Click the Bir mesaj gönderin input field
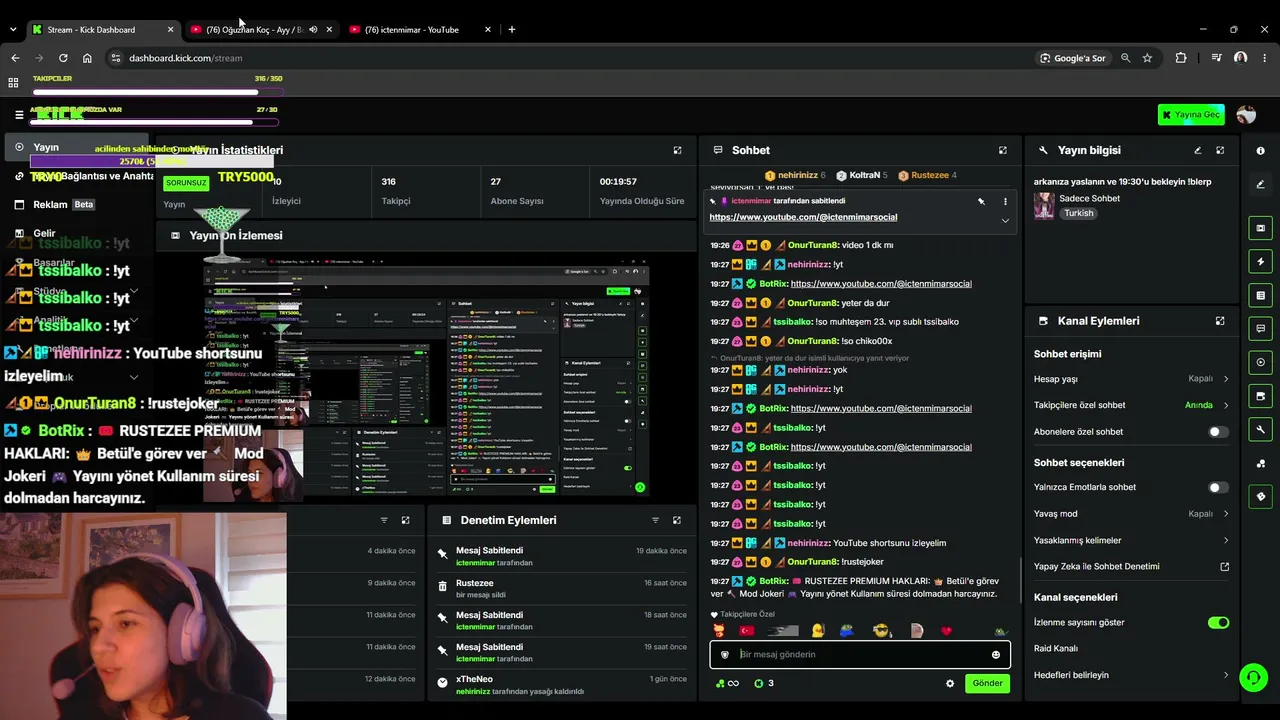This screenshot has width=1280, height=720. [860, 655]
